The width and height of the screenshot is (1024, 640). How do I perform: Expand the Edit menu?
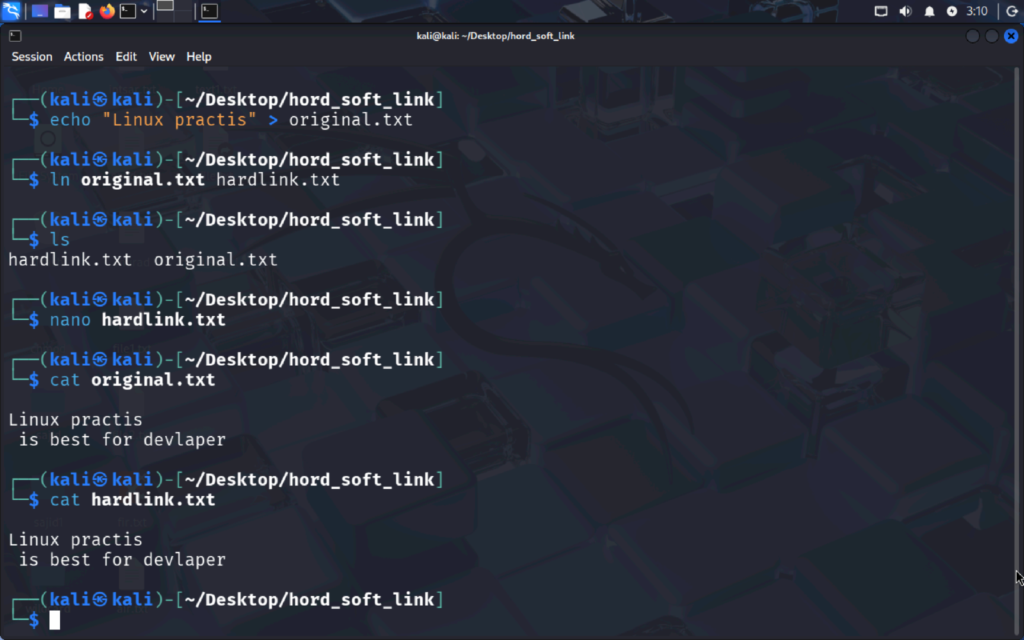pyautogui.click(x=126, y=57)
